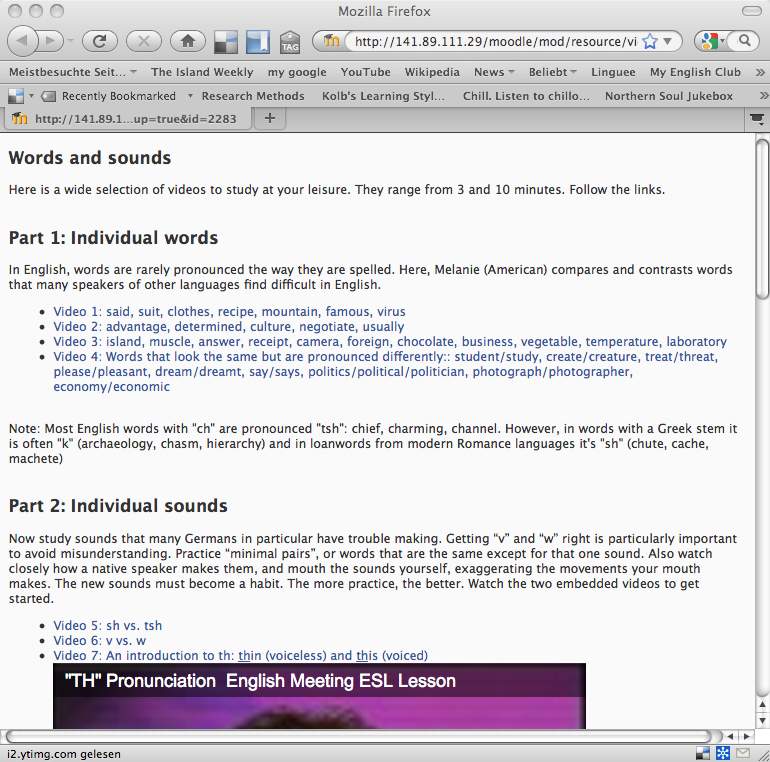Click the mail envelope status bar icon
The width and height of the screenshot is (770, 762).
[744, 751]
